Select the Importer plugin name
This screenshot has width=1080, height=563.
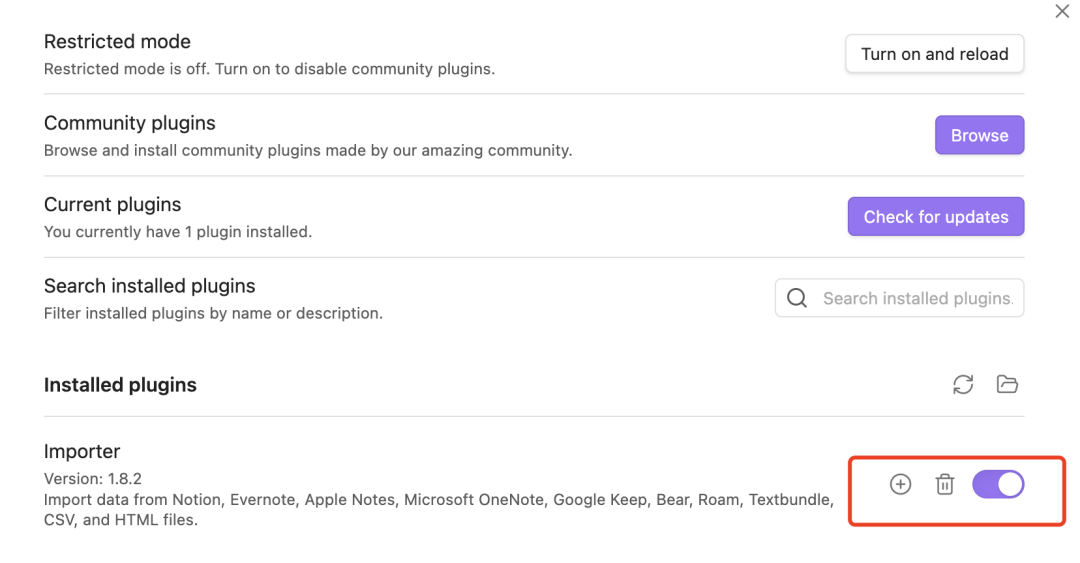[82, 452]
